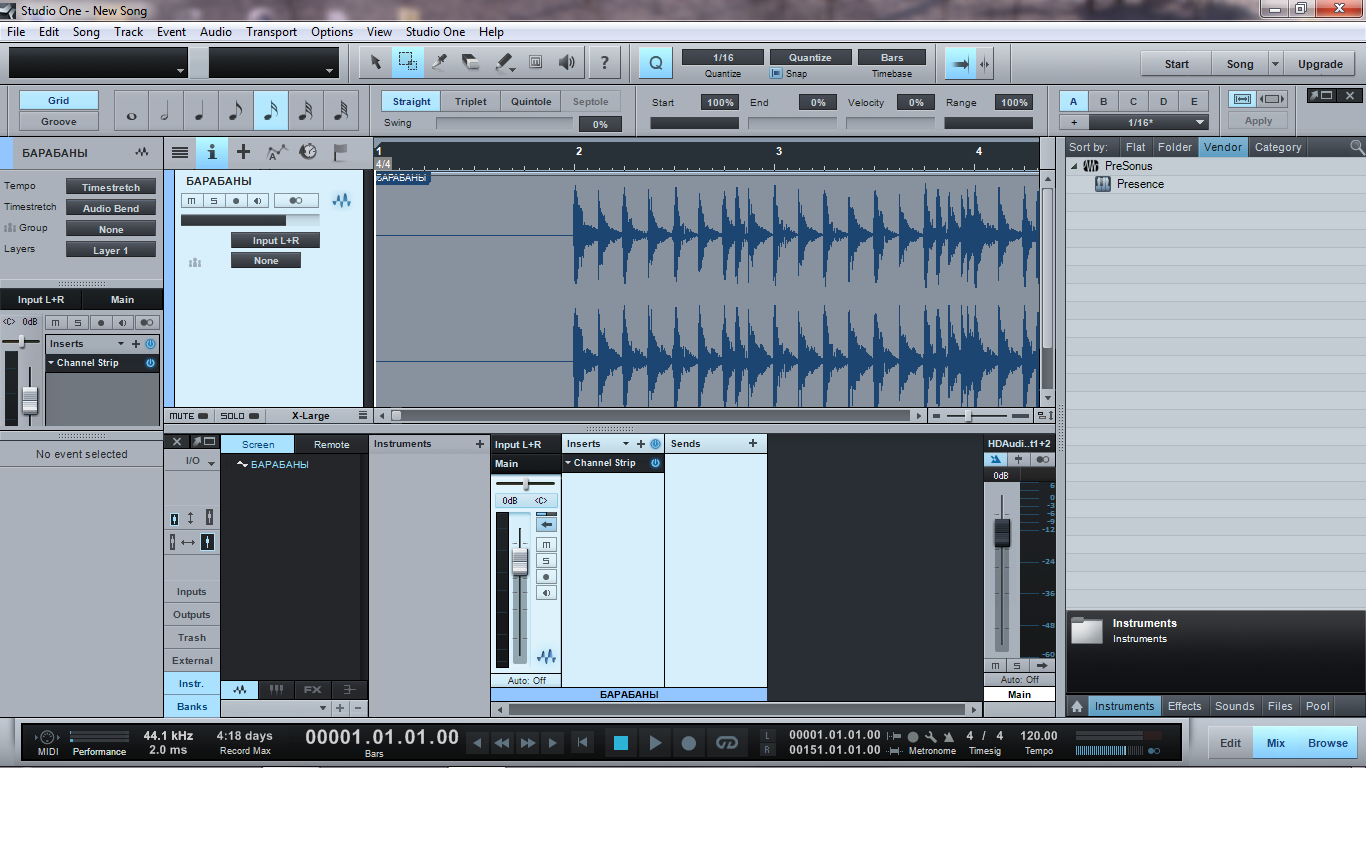Open the Layers 'Layer 1' dropdown
Screen dimensions: 1366x850
111,250
